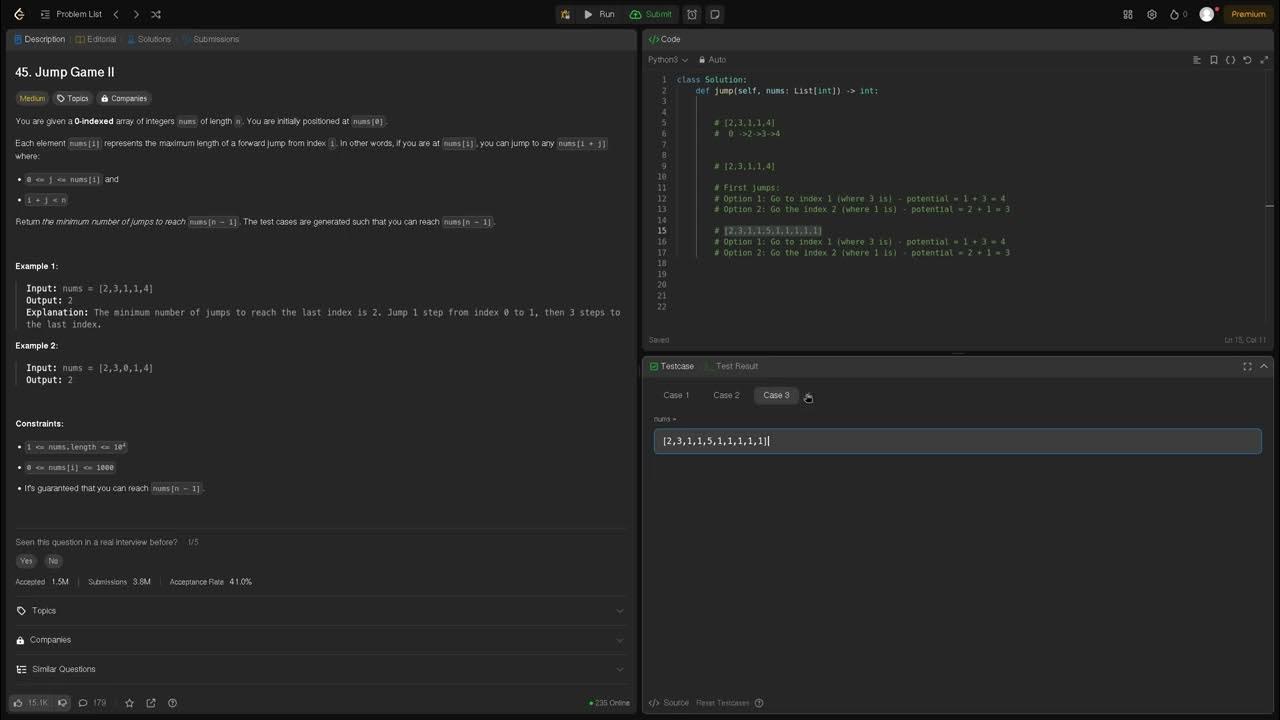
Task: Like the problem with thumbs up
Action: 30,703
